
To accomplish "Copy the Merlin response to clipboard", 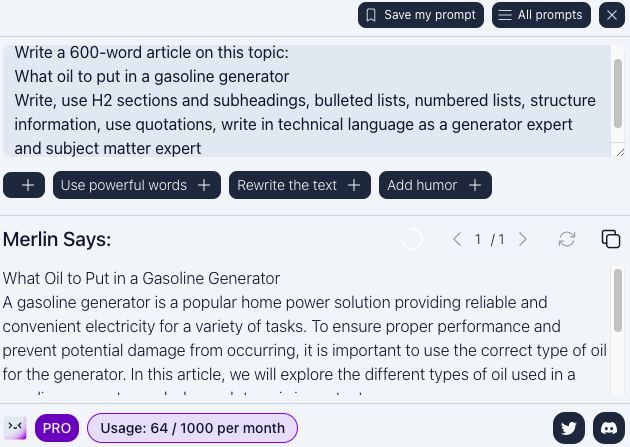I will coord(611,239).
